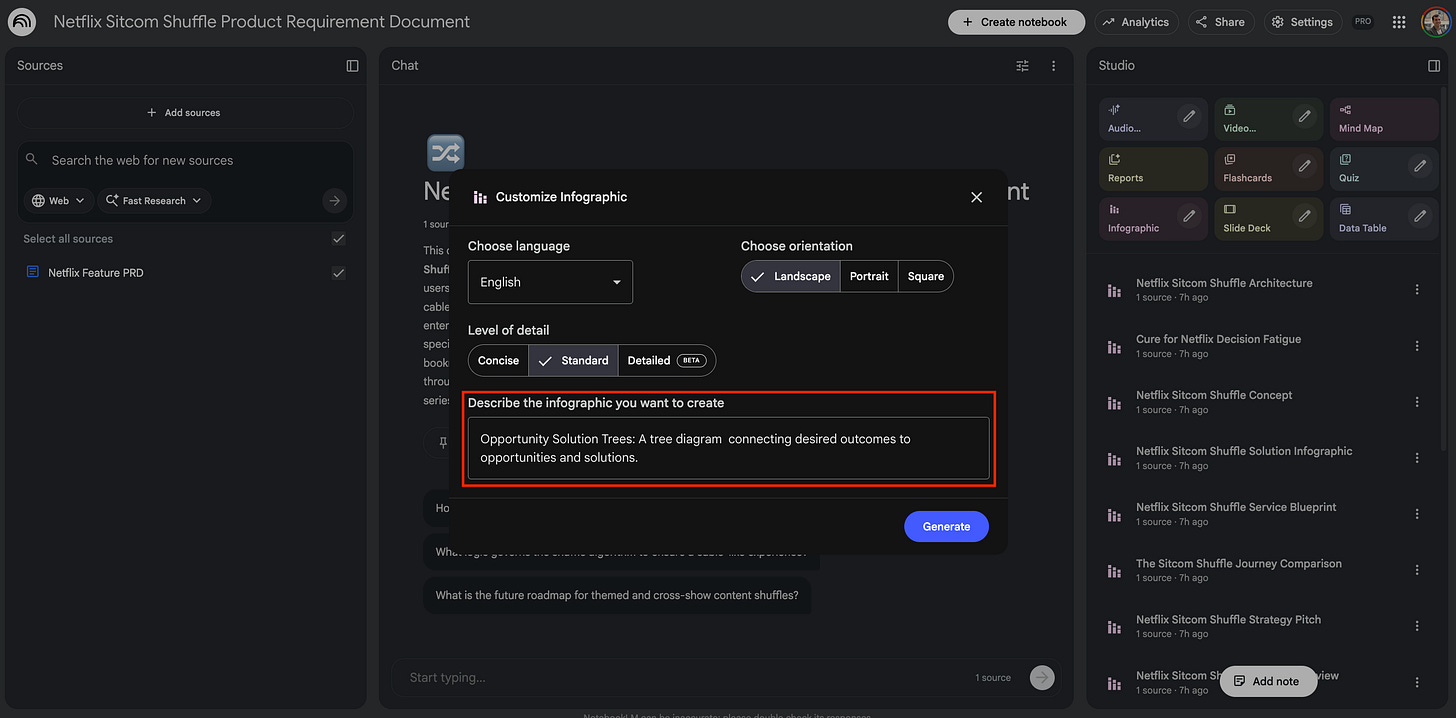1456x718 pixels.
Task: Click Add sources button
Action: coord(185,113)
